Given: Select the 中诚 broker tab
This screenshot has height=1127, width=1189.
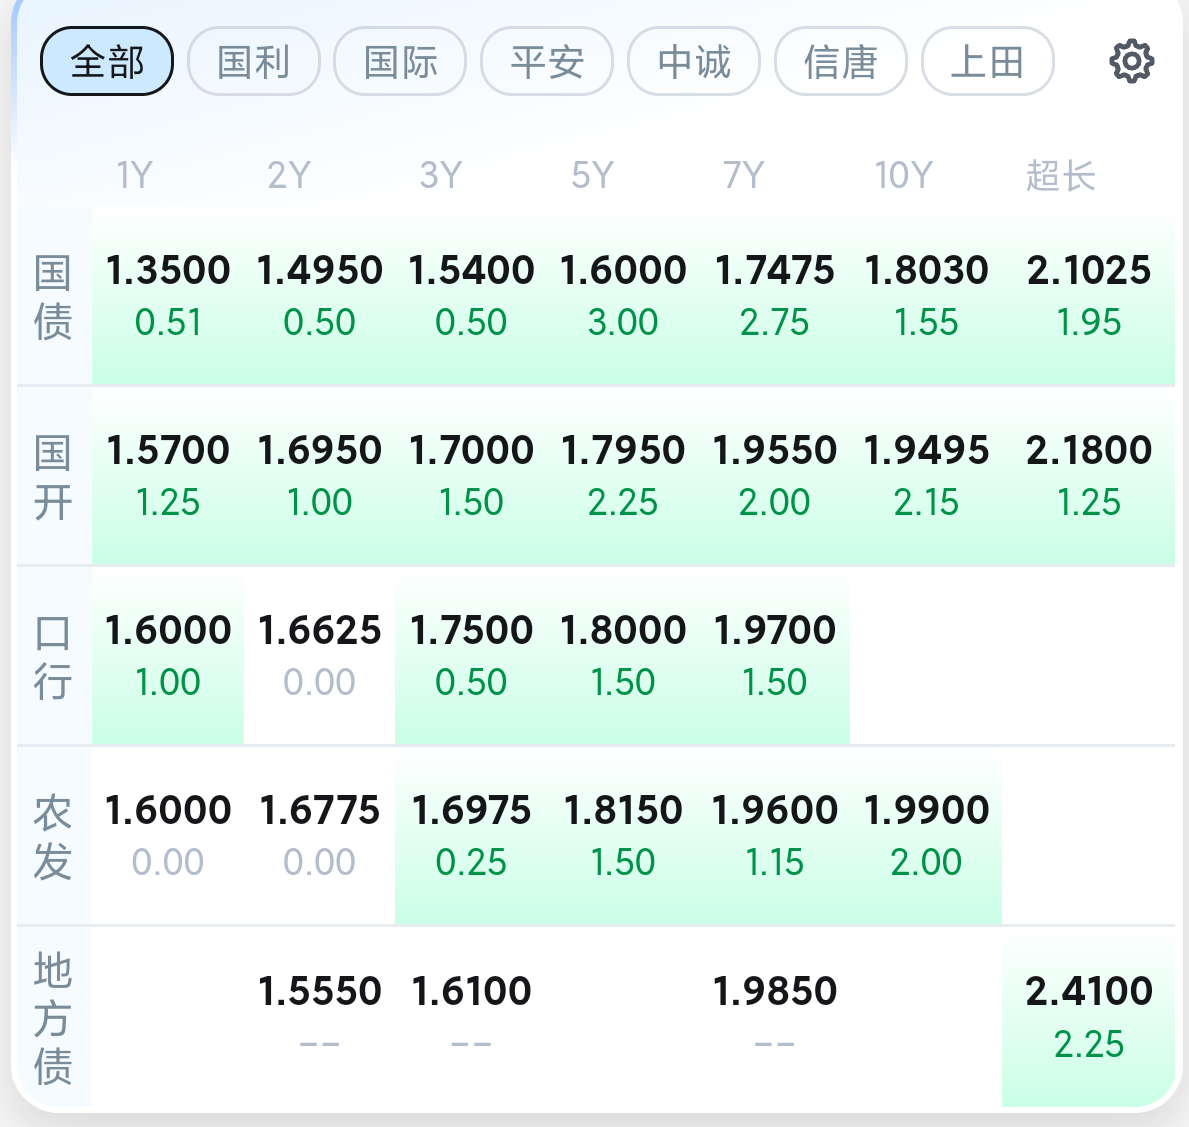Looking at the screenshot, I should pos(694,61).
